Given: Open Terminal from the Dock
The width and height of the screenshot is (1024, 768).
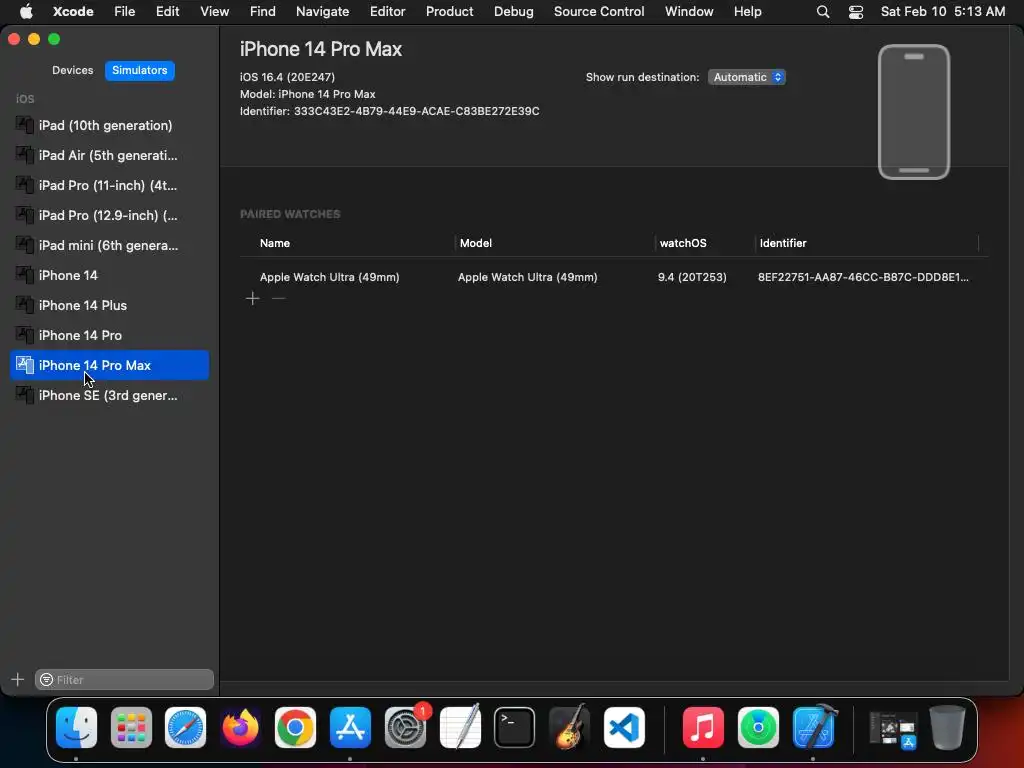Looking at the screenshot, I should 515,728.
